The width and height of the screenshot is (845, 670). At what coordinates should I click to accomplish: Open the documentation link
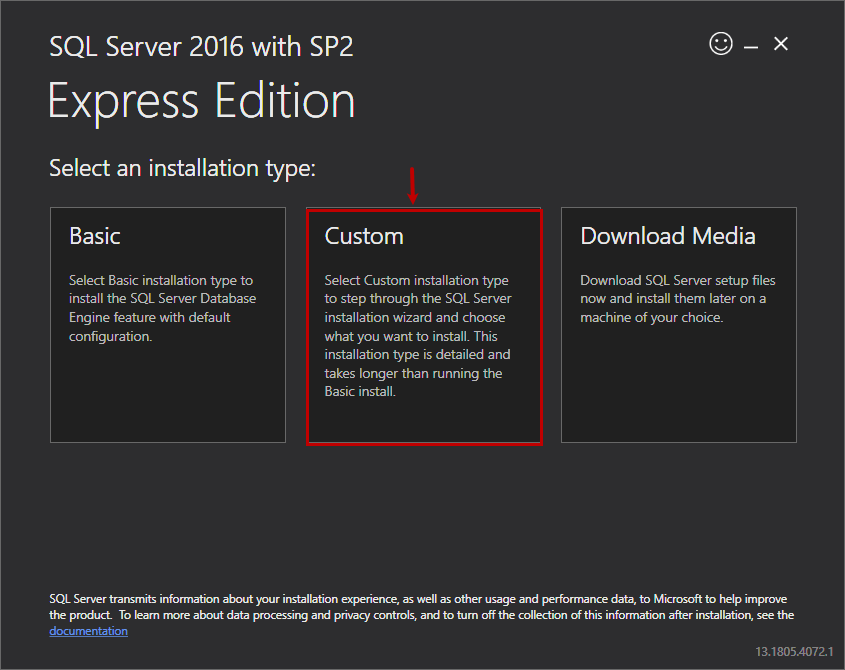88,630
